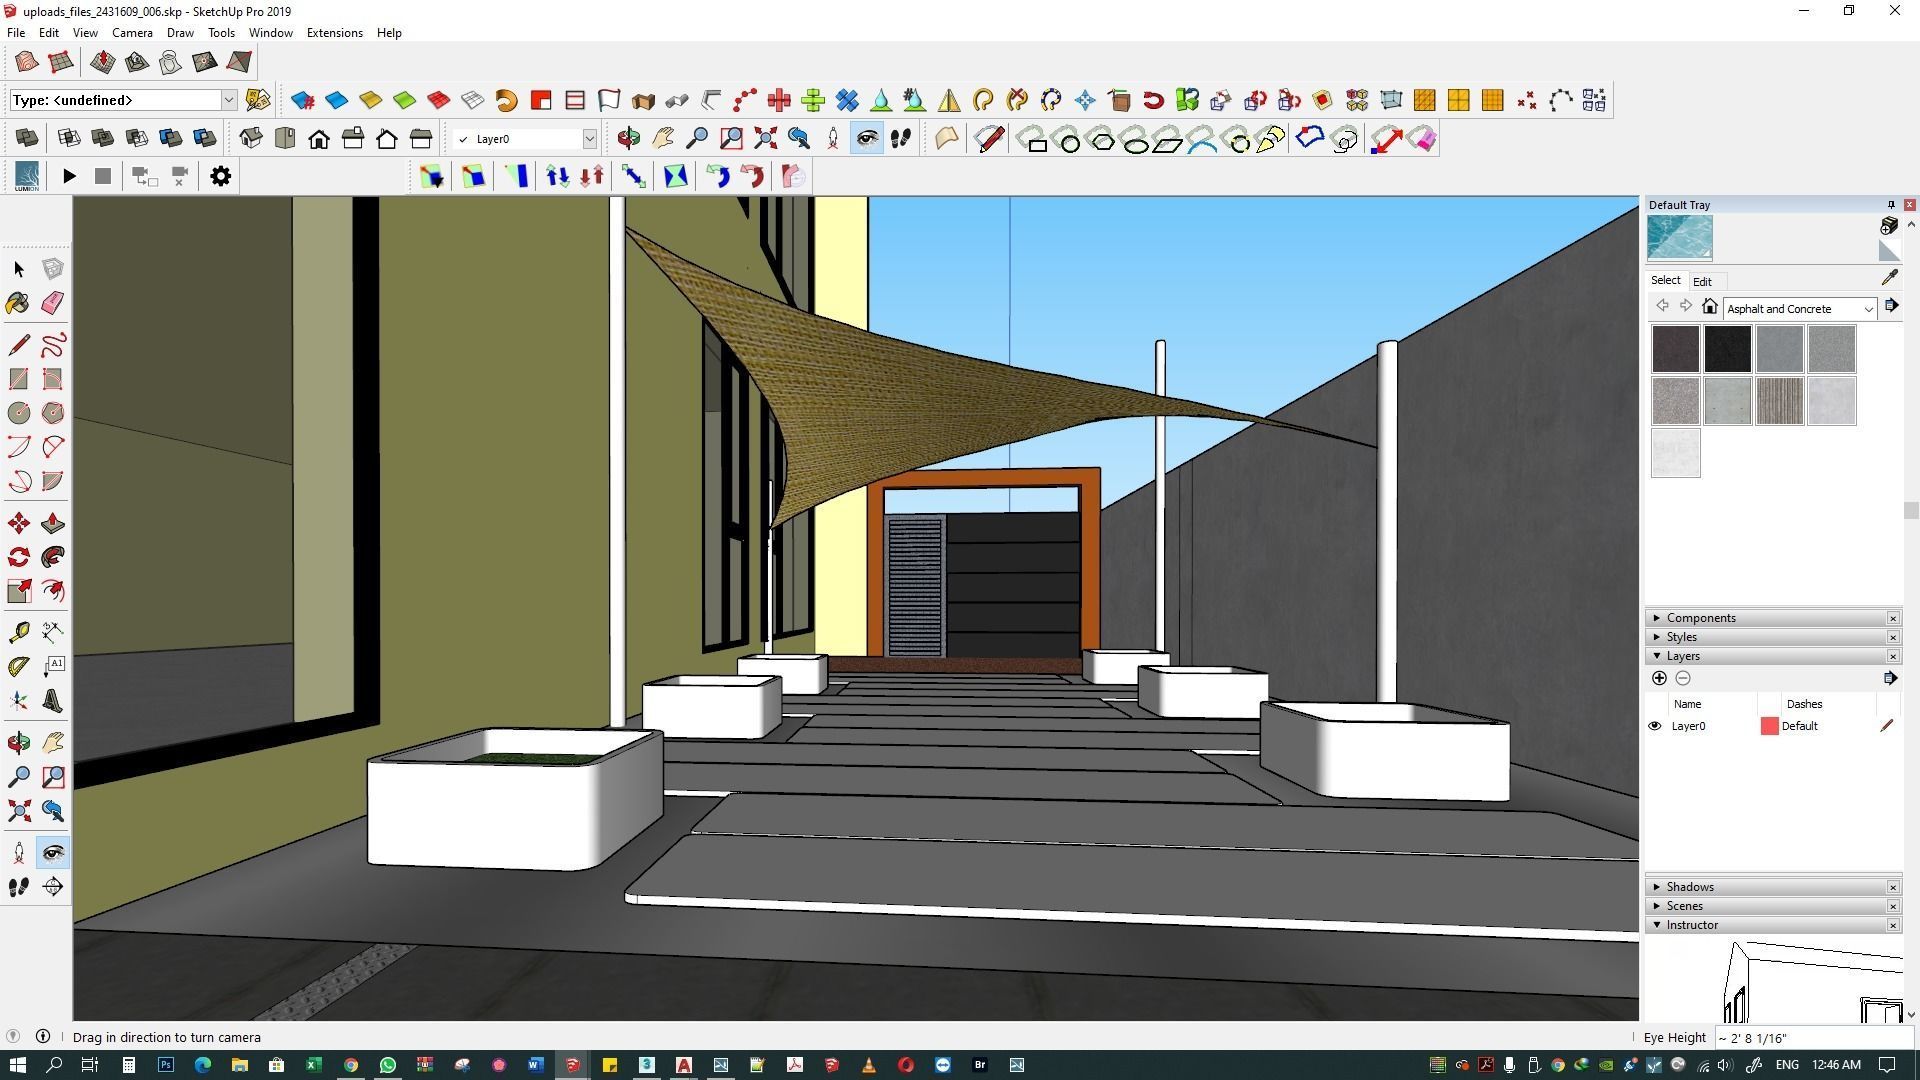1920x1080 pixels.
Task: Expand the Components panel
Action: (x=1700, y=618)
